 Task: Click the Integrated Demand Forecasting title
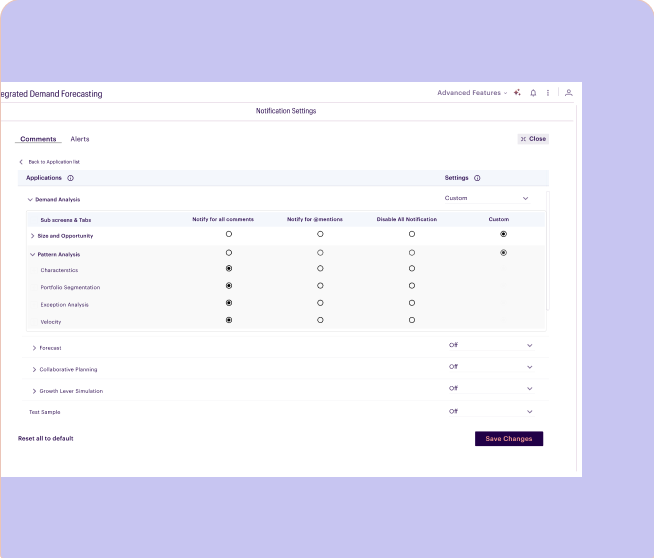(x=51, y=94)
